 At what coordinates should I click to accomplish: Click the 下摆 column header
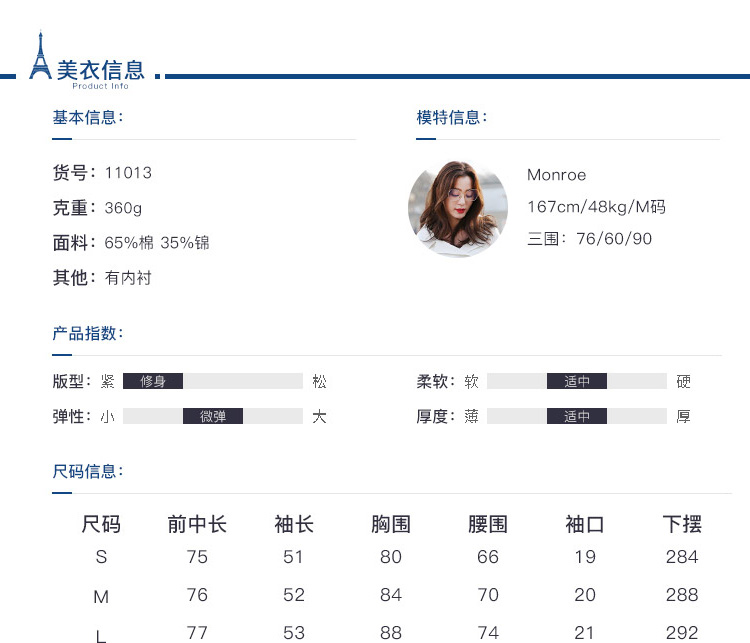tap(682, 524)
